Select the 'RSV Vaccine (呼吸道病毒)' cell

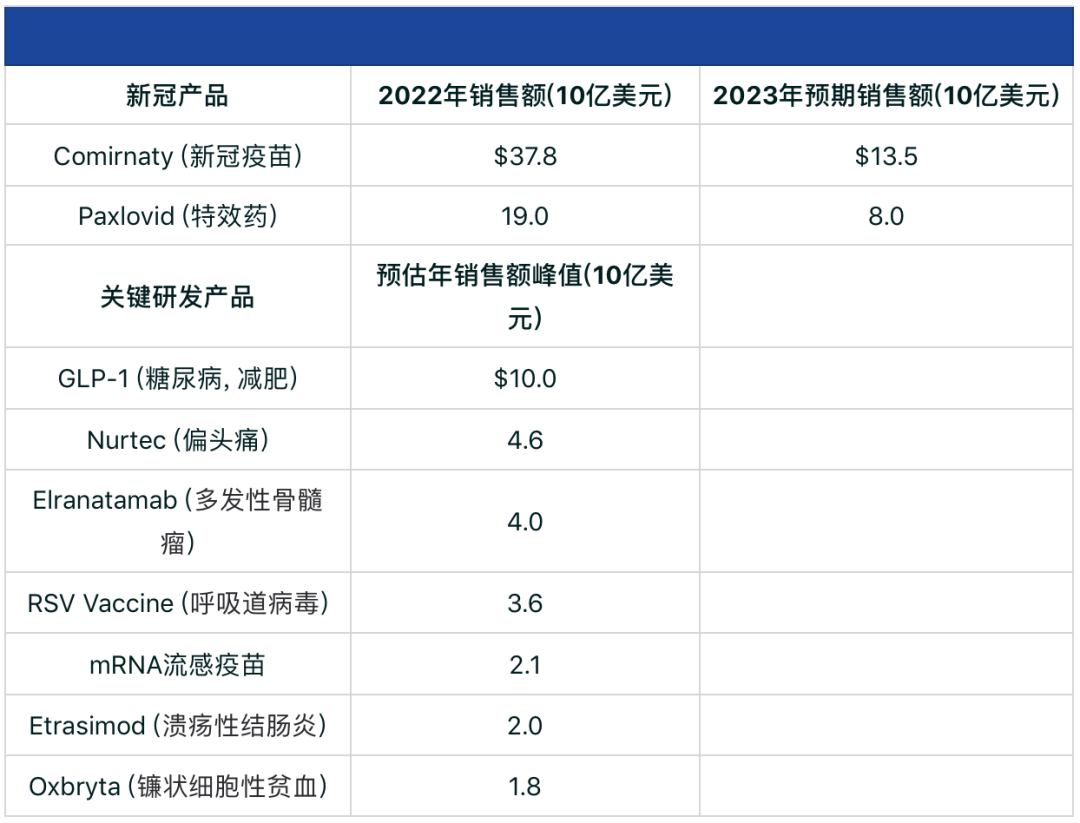tap(177, 603)
